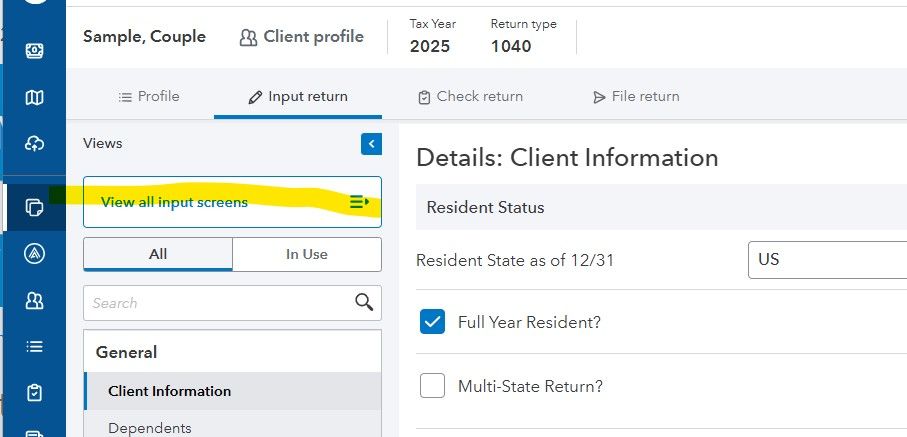Open the clients people icon in sidebar
This screenshot has width=907, height=437.
pos(35,300)
